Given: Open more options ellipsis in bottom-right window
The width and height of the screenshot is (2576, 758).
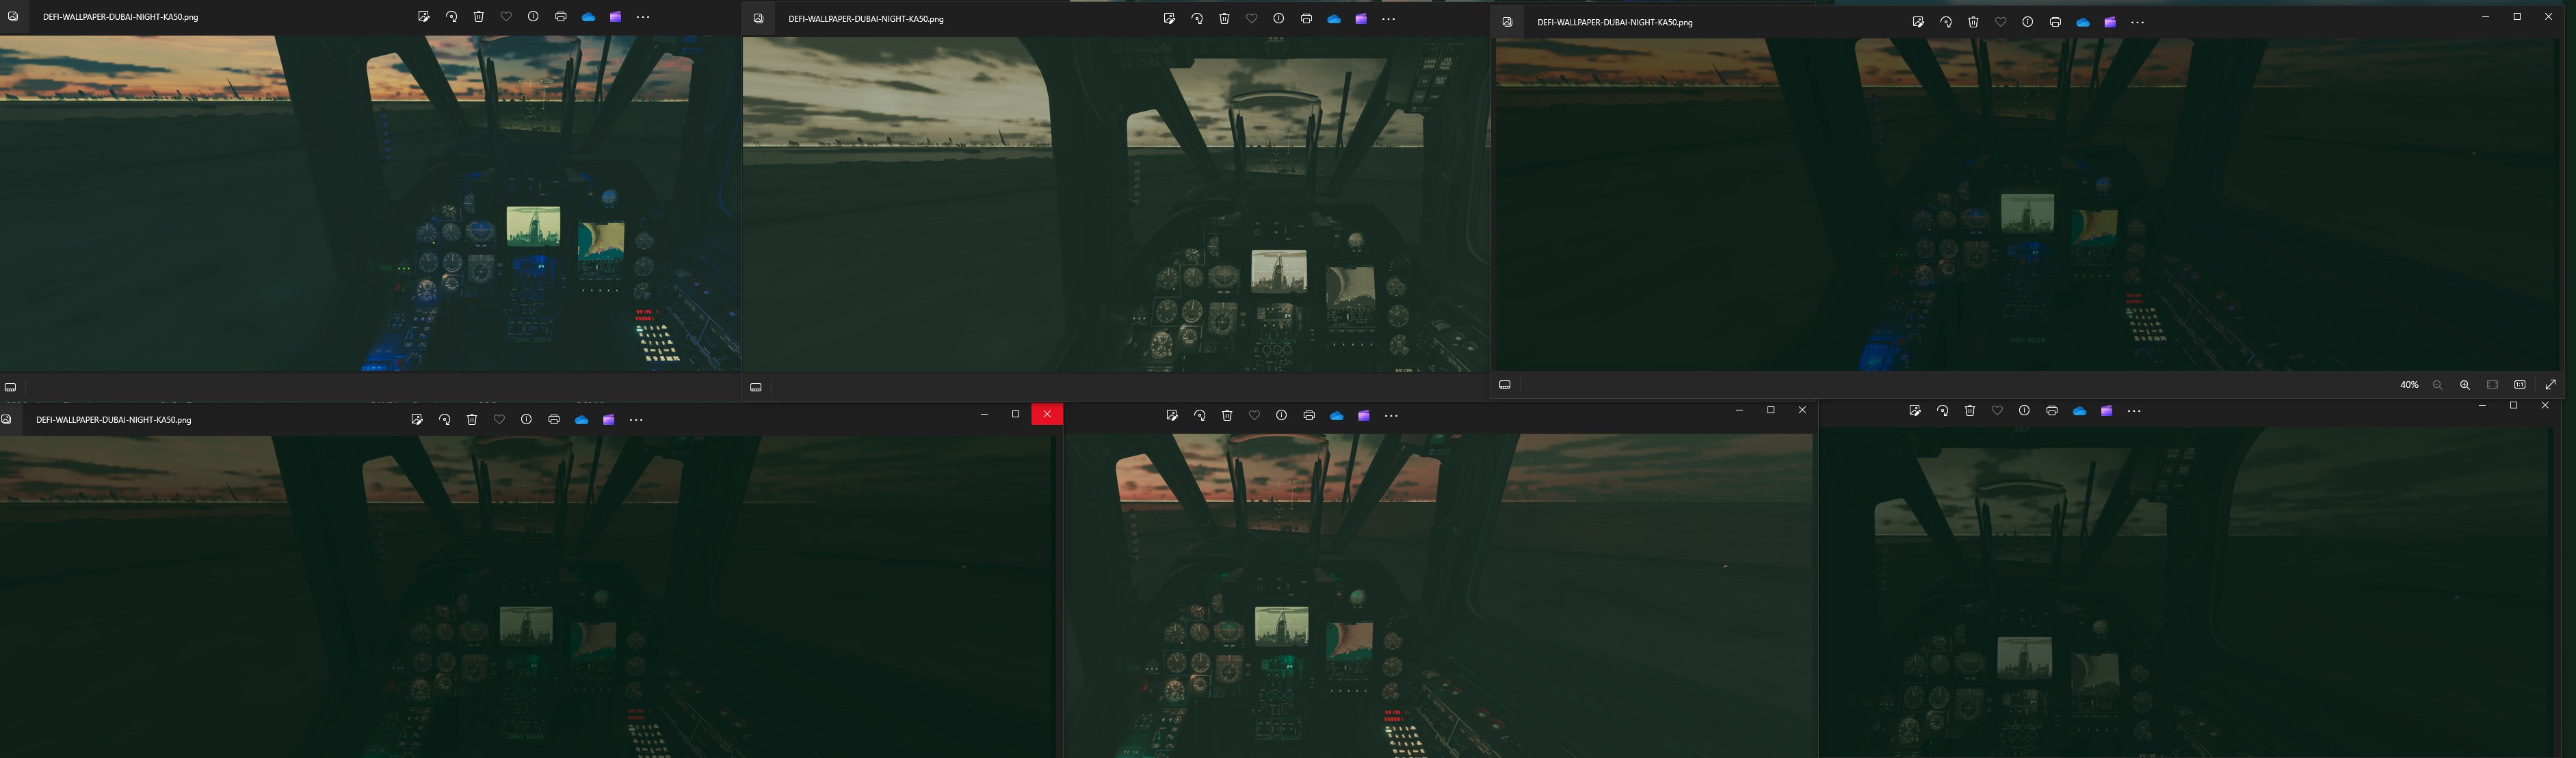Looking at the screenshot, I should [x=2133, y=411].
